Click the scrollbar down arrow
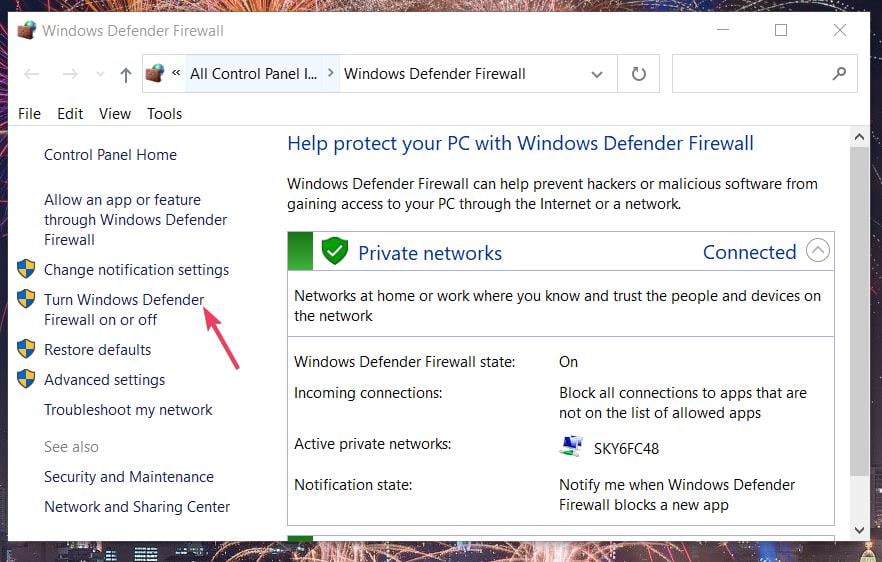Screen dimensions: 882x562 coord(859,529)
